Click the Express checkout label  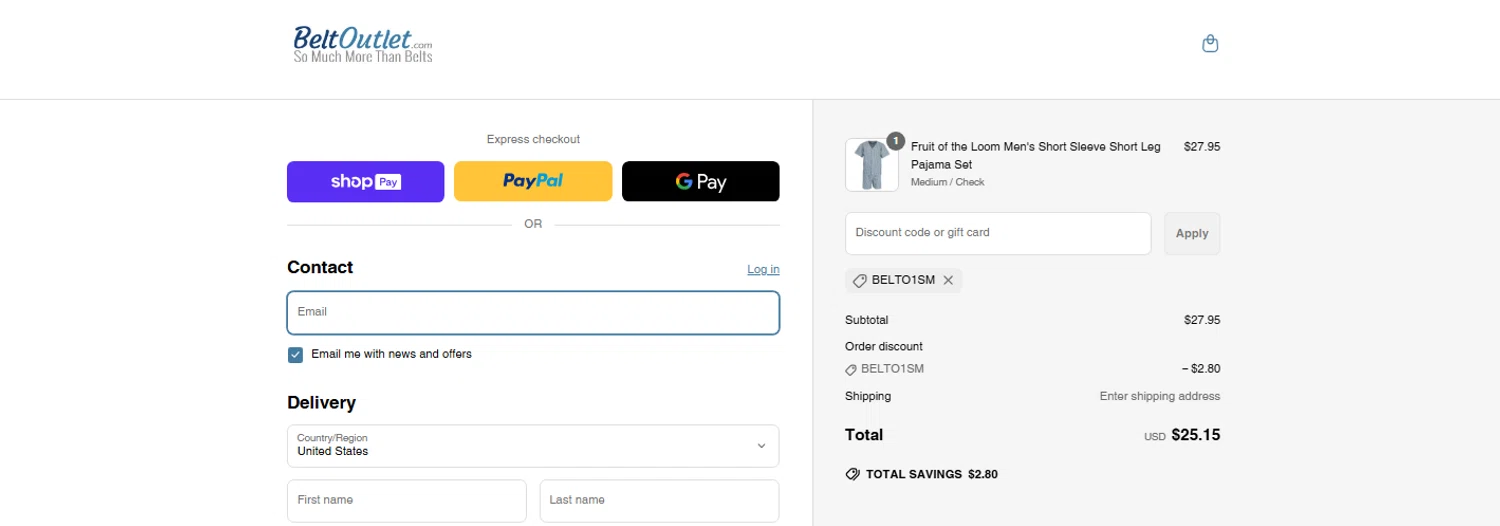click(533, 139)
